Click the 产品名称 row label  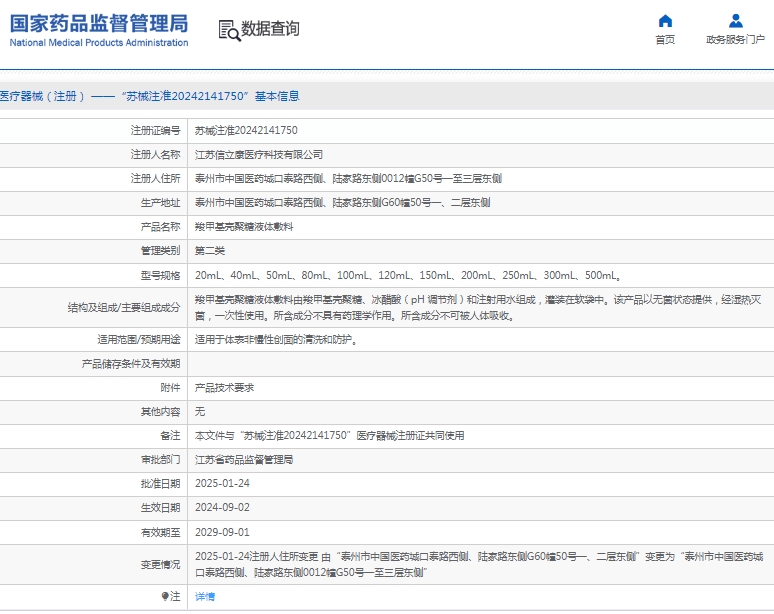click(160, 227)
